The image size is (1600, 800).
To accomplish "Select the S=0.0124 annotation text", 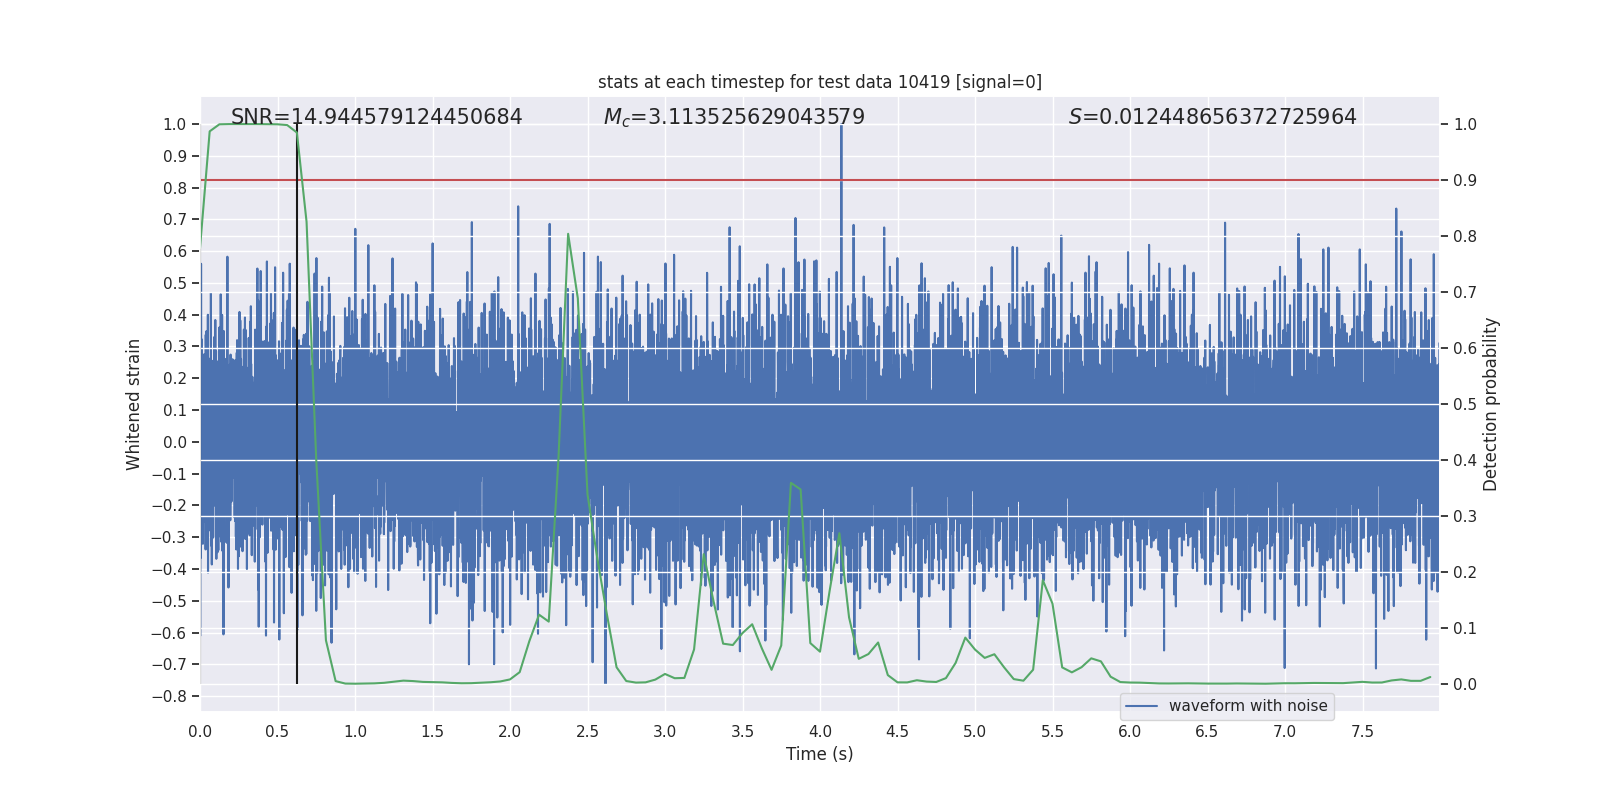I will 1212,117.
